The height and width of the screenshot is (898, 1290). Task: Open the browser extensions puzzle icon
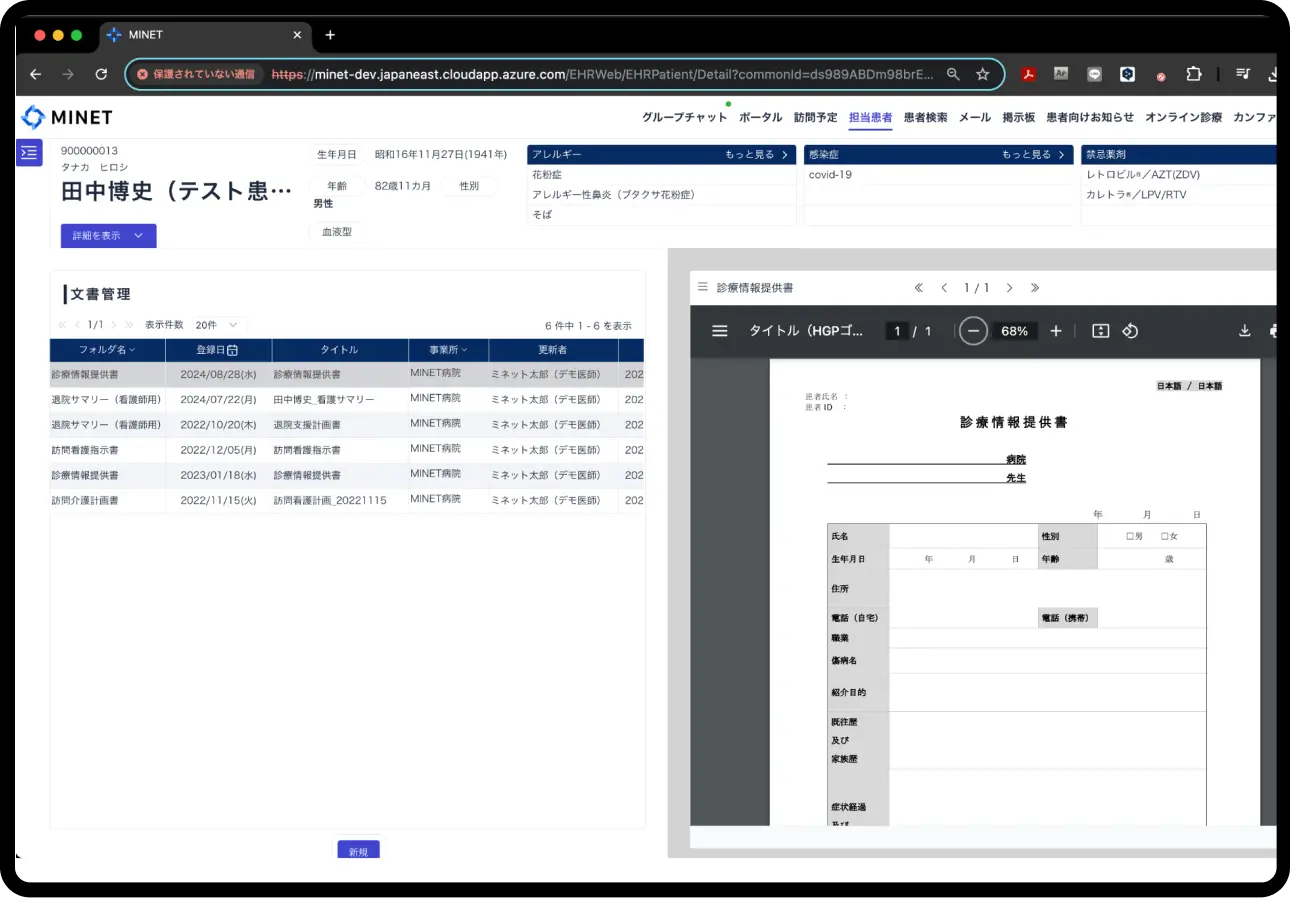(1194, 74)
